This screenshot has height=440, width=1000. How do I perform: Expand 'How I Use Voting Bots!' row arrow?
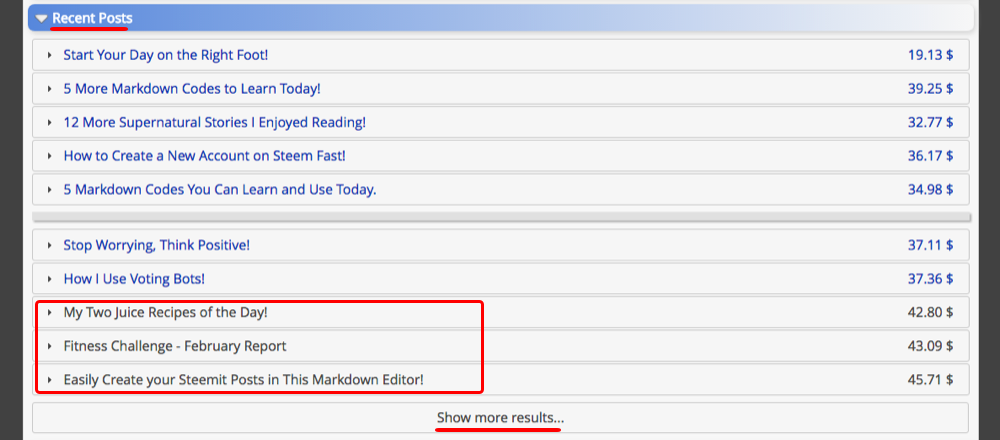pos(49,279)
